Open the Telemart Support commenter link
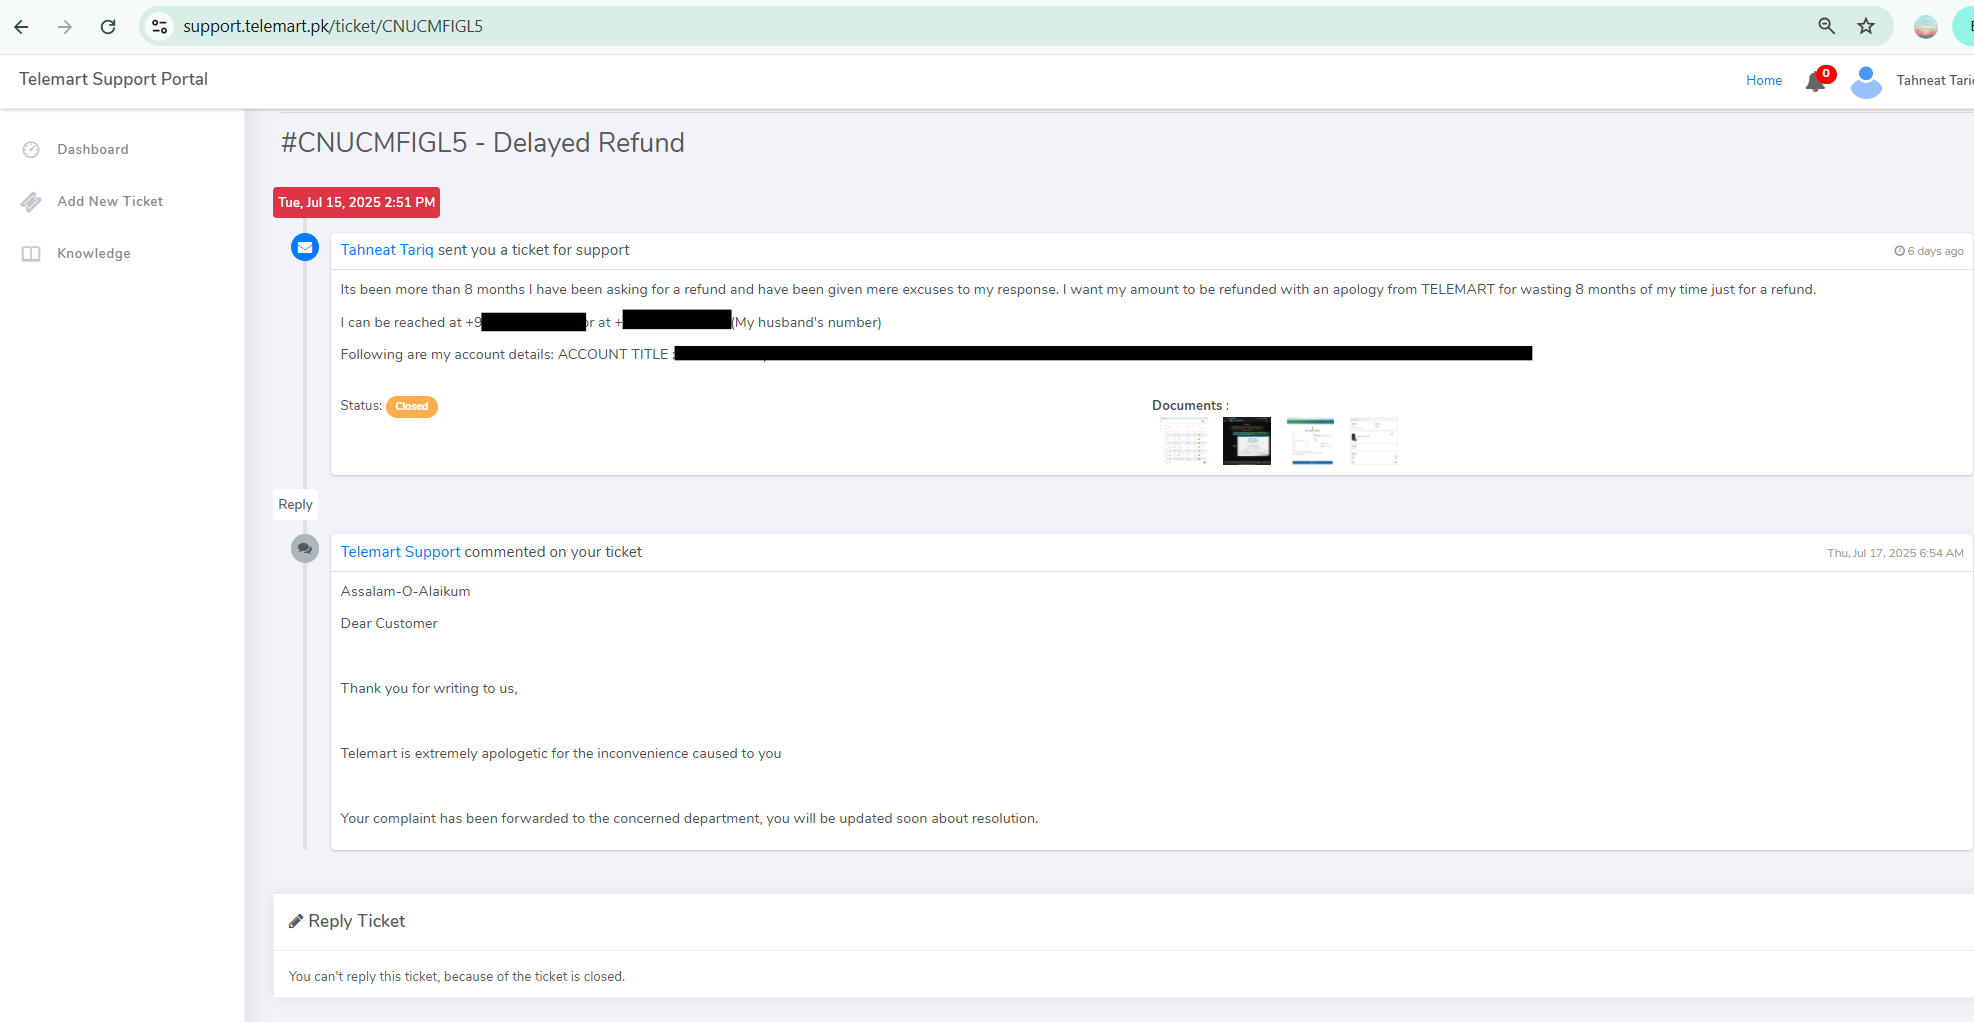 click(400, 552)
